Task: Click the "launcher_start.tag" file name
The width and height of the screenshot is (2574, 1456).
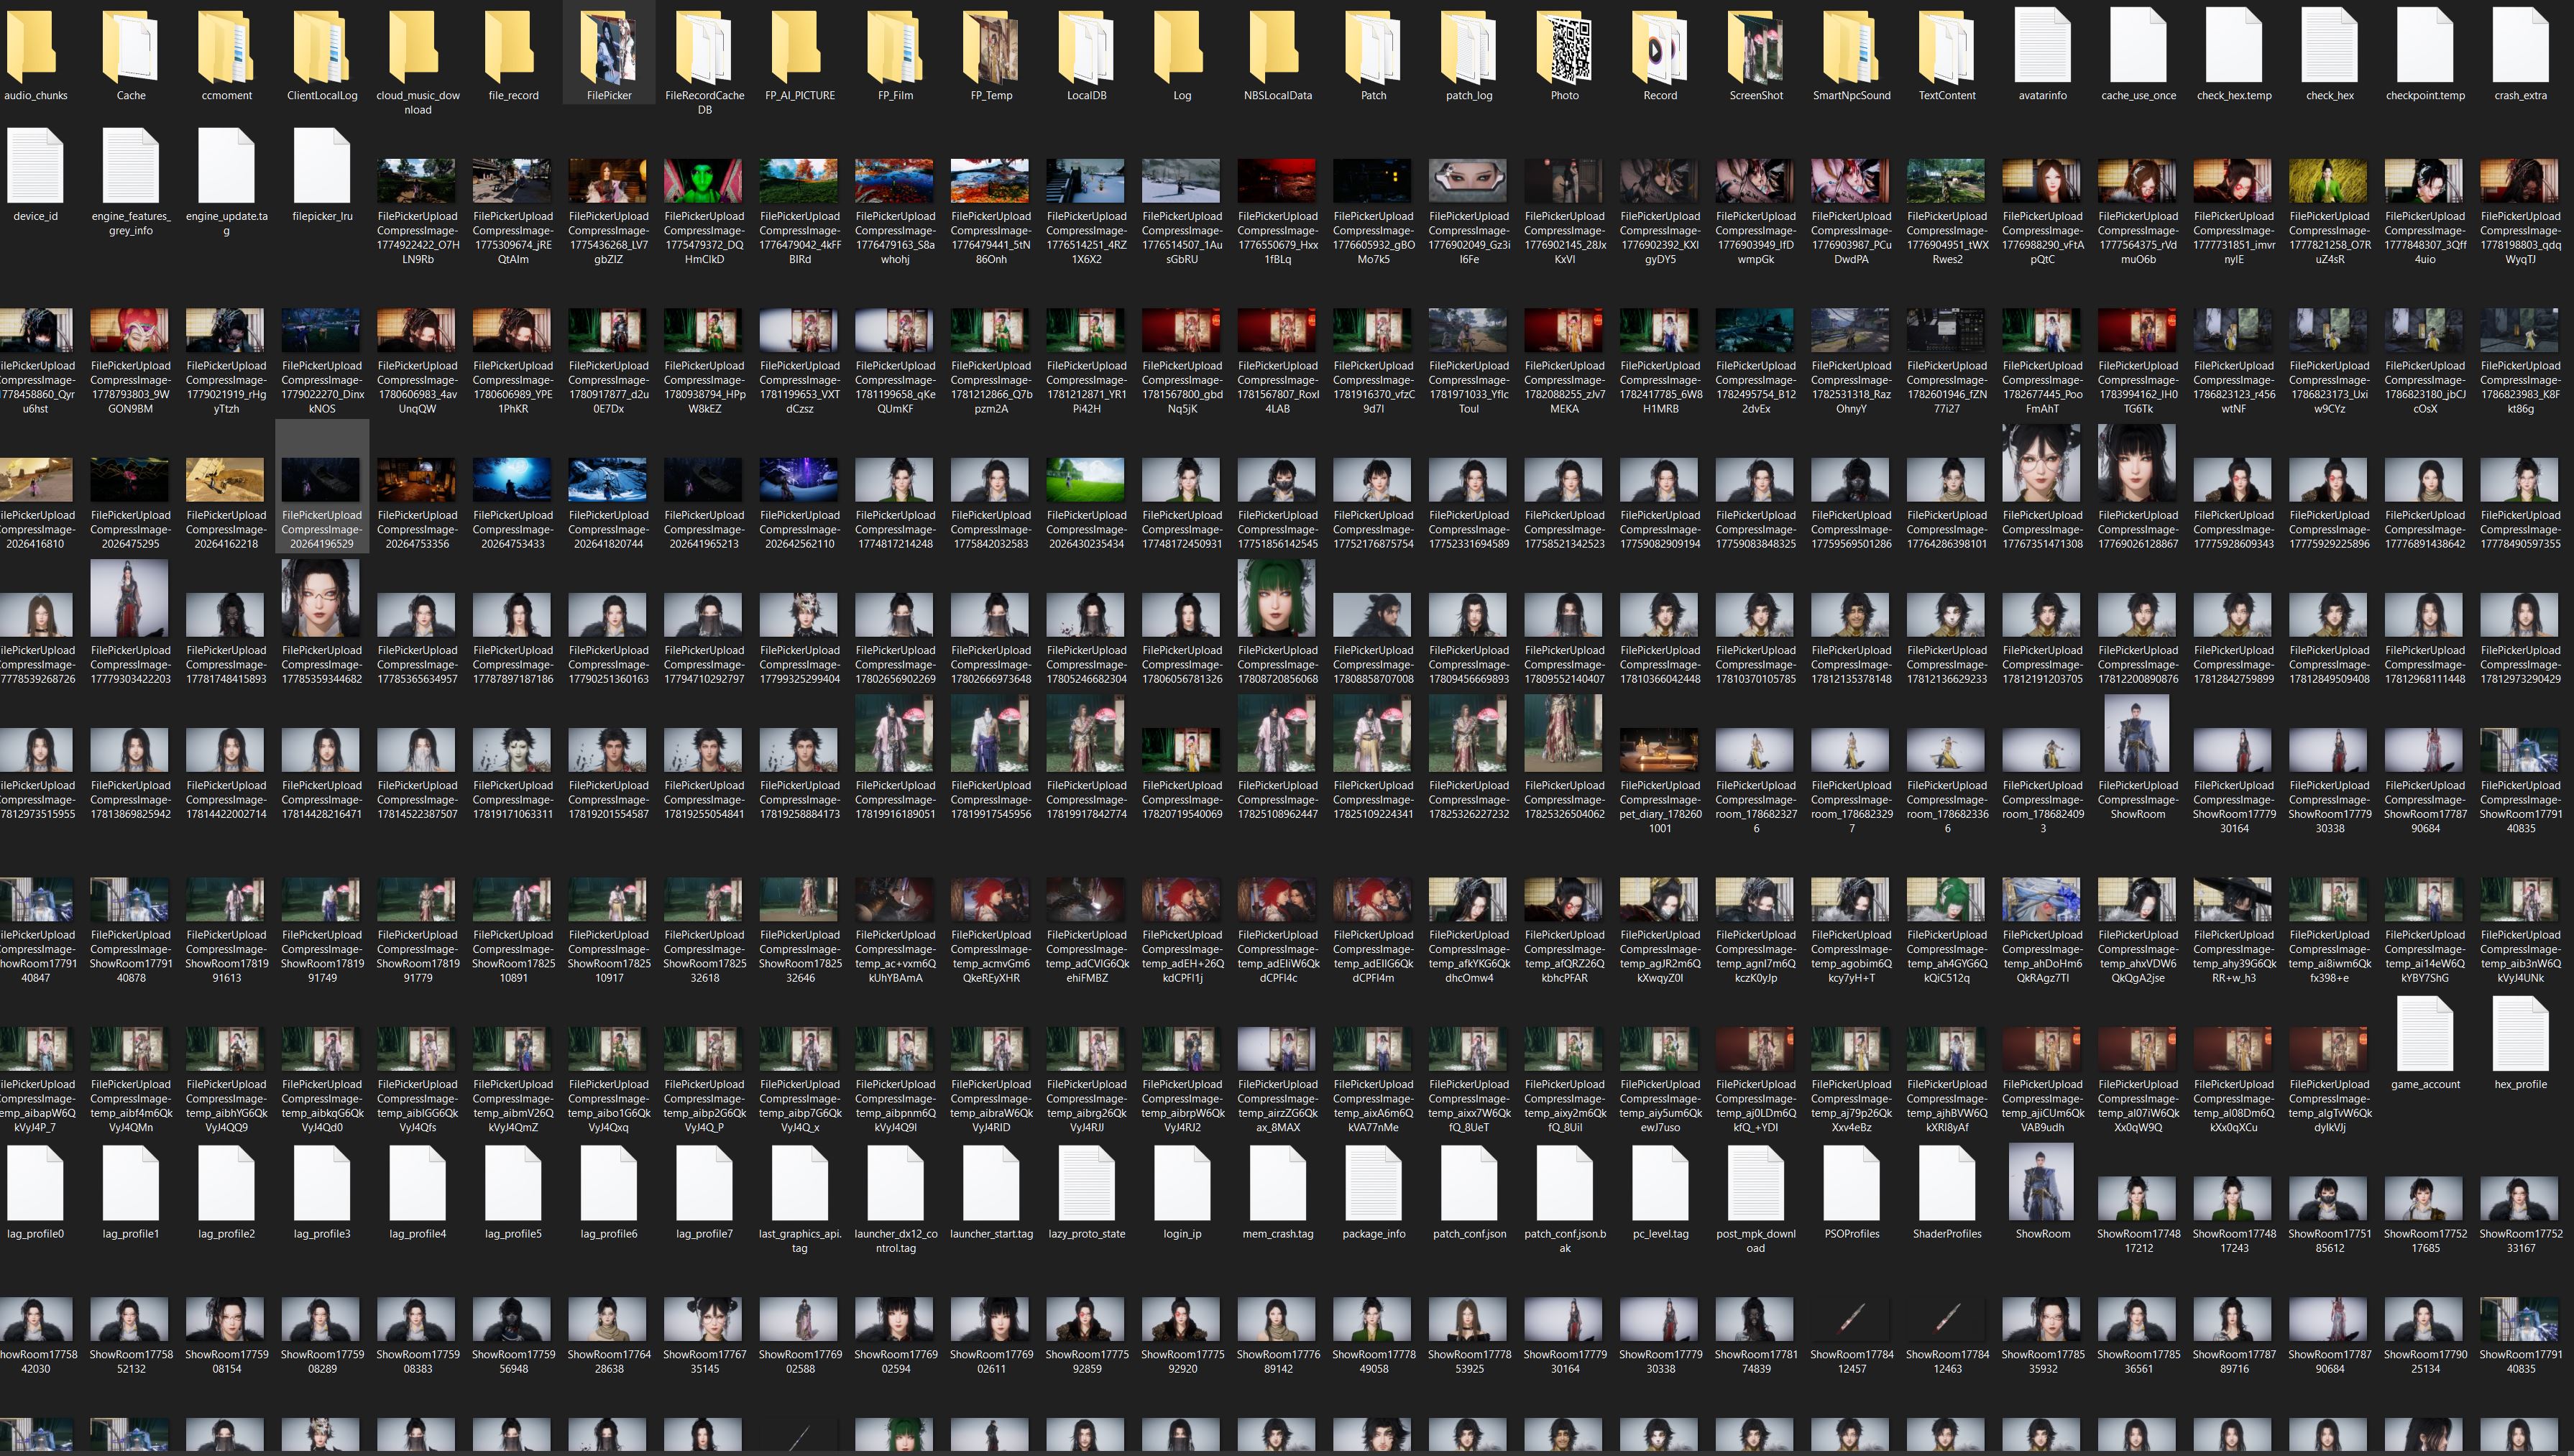Action: point(991,1234)
